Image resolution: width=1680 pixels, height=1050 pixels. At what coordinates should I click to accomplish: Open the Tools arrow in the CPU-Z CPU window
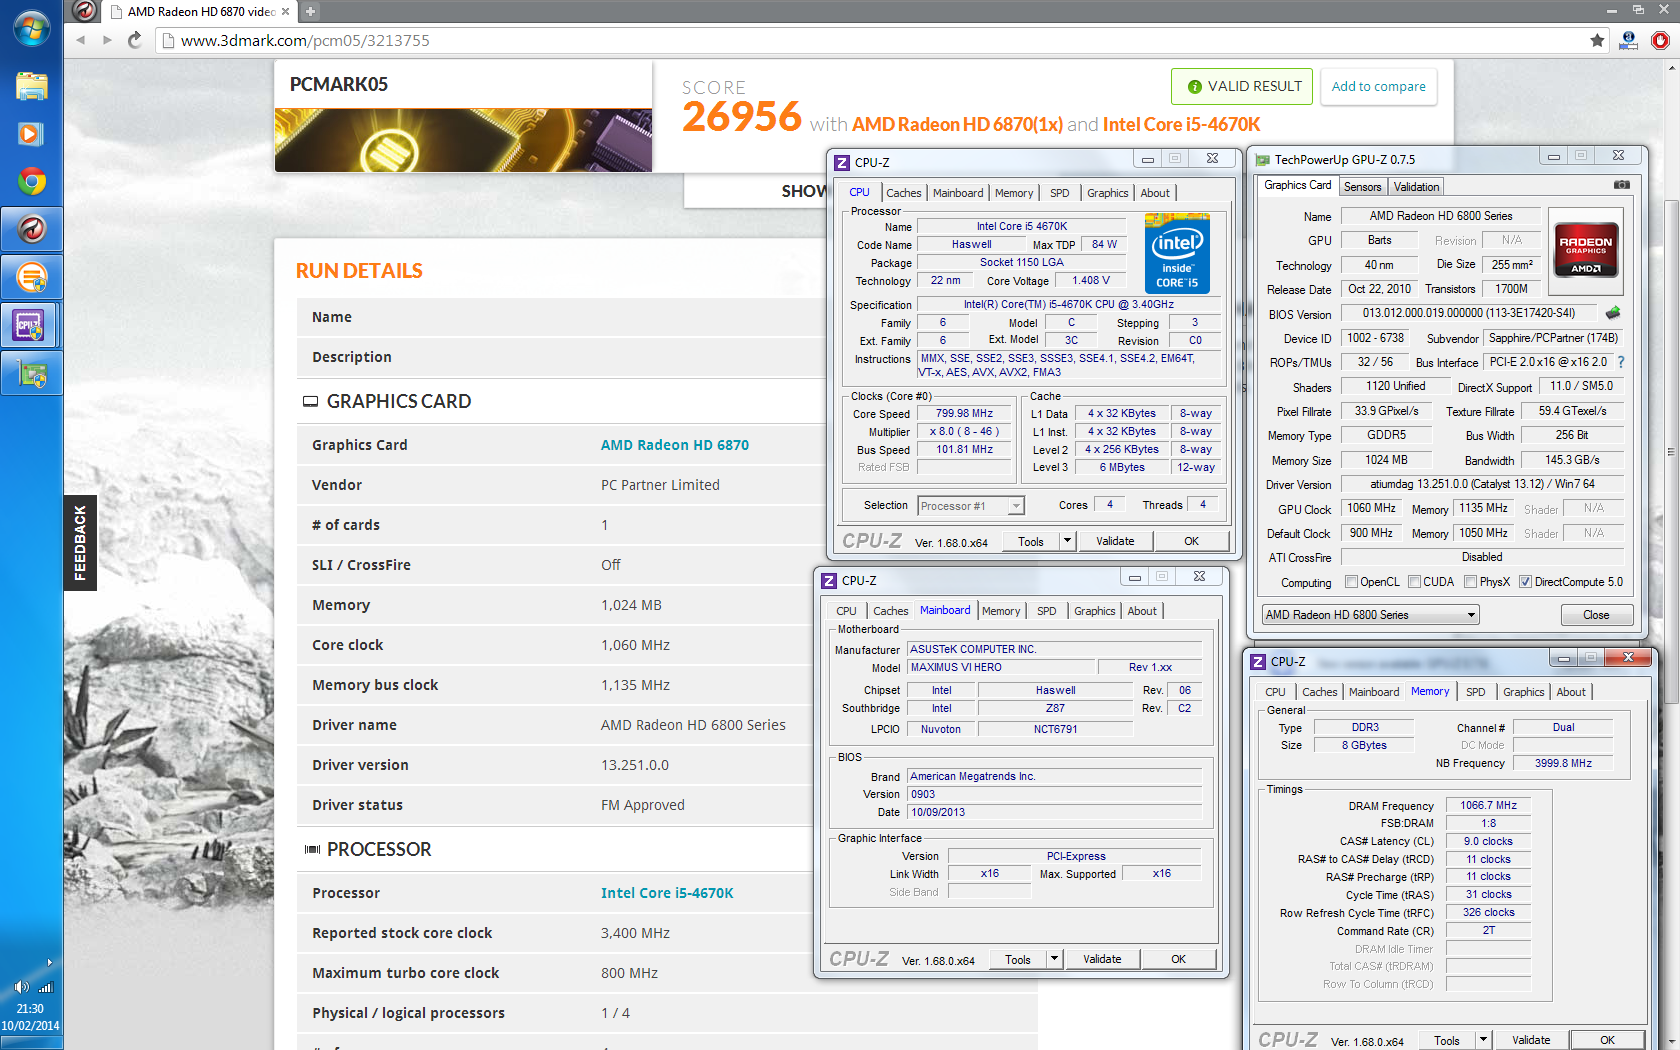click(x=1067, y=541)
